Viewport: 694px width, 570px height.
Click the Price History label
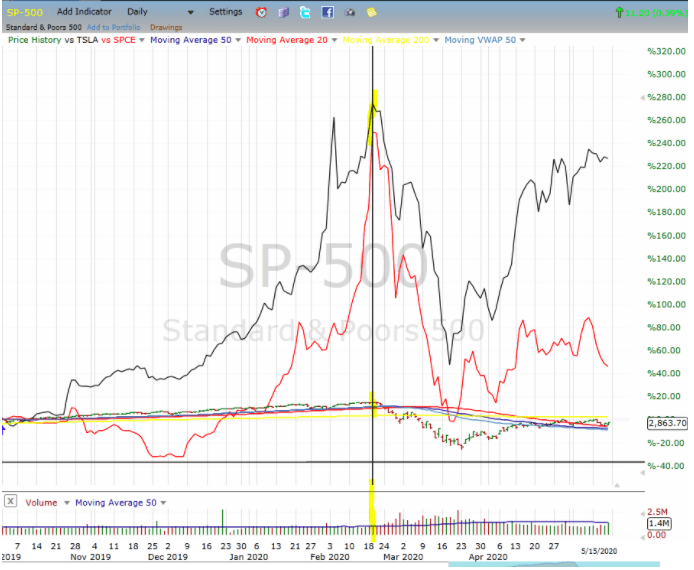click(35, 40)
